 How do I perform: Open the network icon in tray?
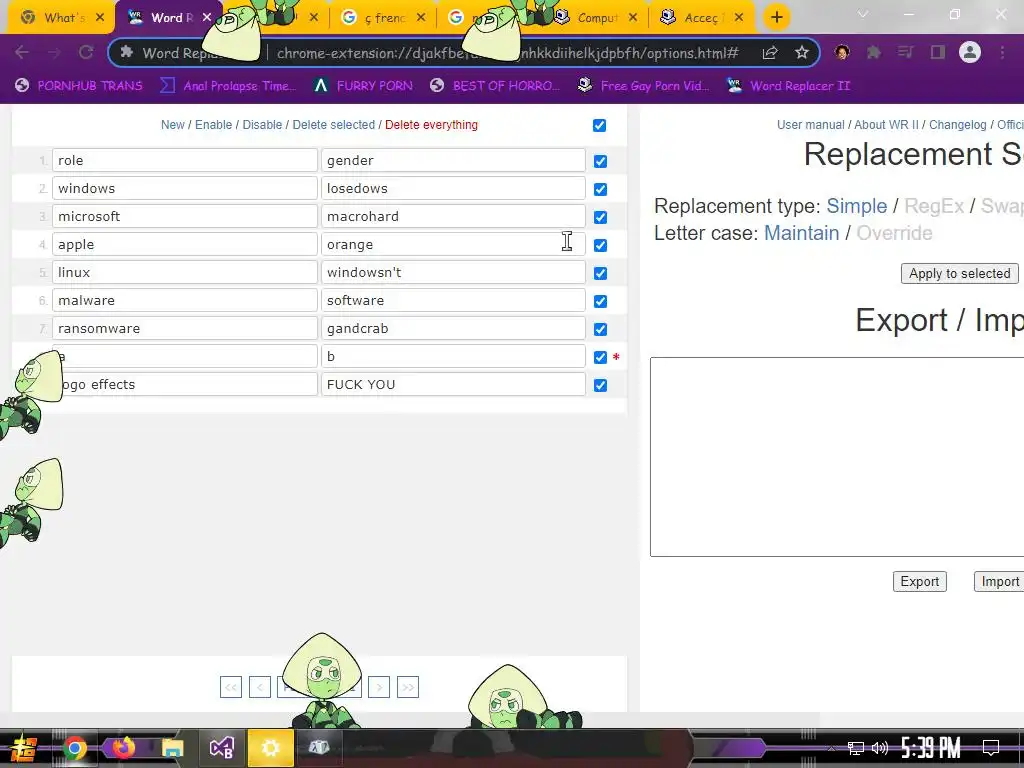coord(856,748)
